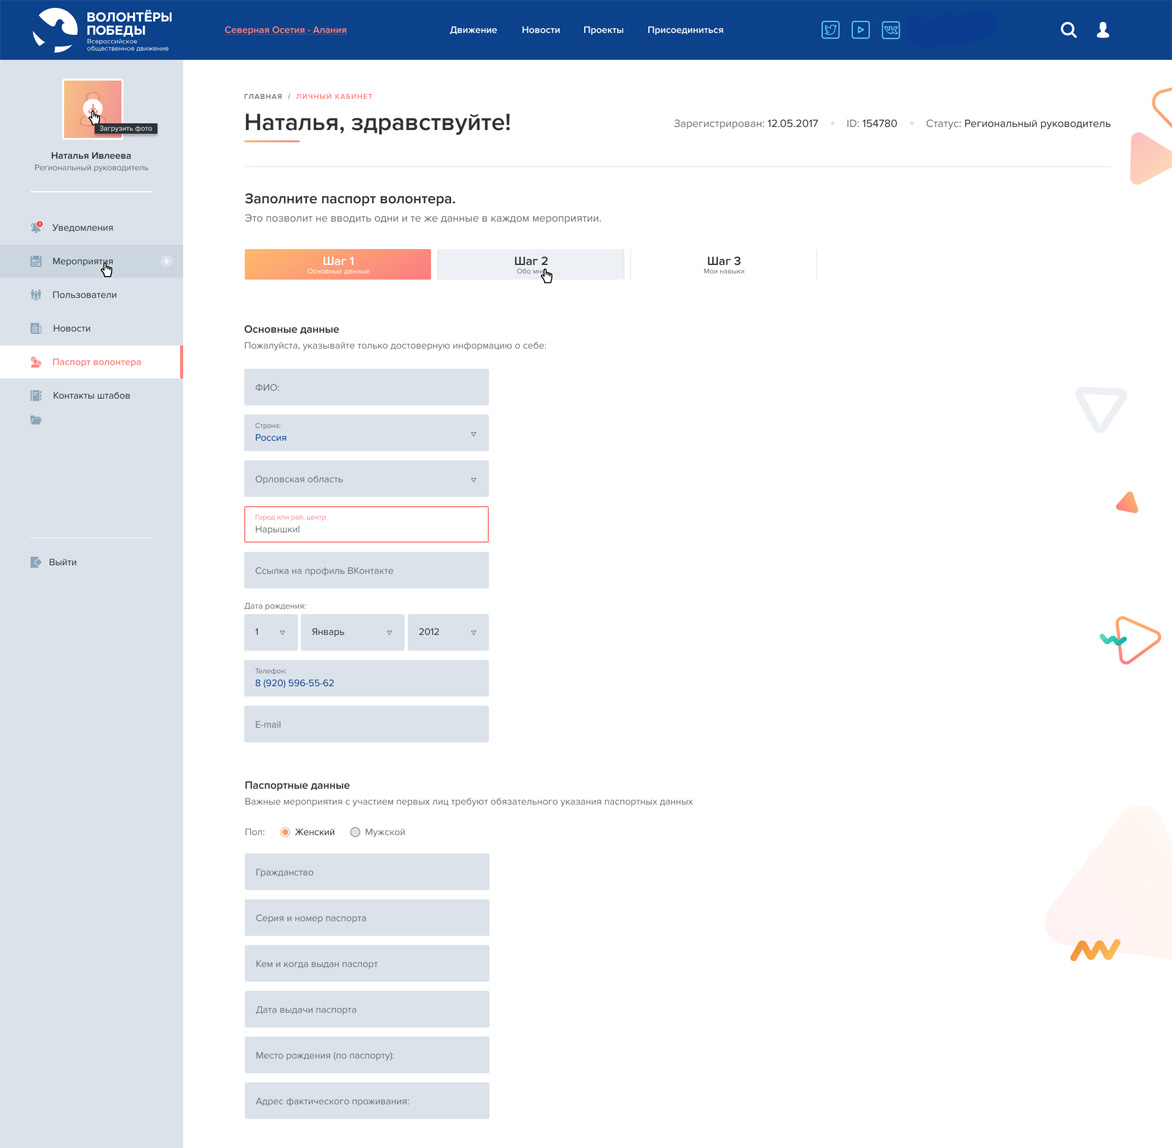The height and width of the screenshot is (1148, 1172).
Task: Switch to Шаг 2 Обо мне tab
Action: pyautogui.click(x=530, y=264)
